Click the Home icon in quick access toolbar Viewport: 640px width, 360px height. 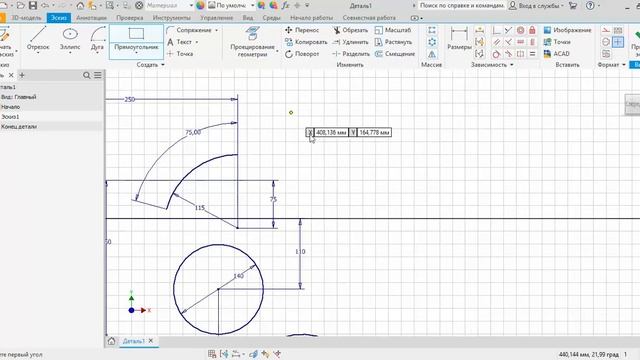(80, 6)
